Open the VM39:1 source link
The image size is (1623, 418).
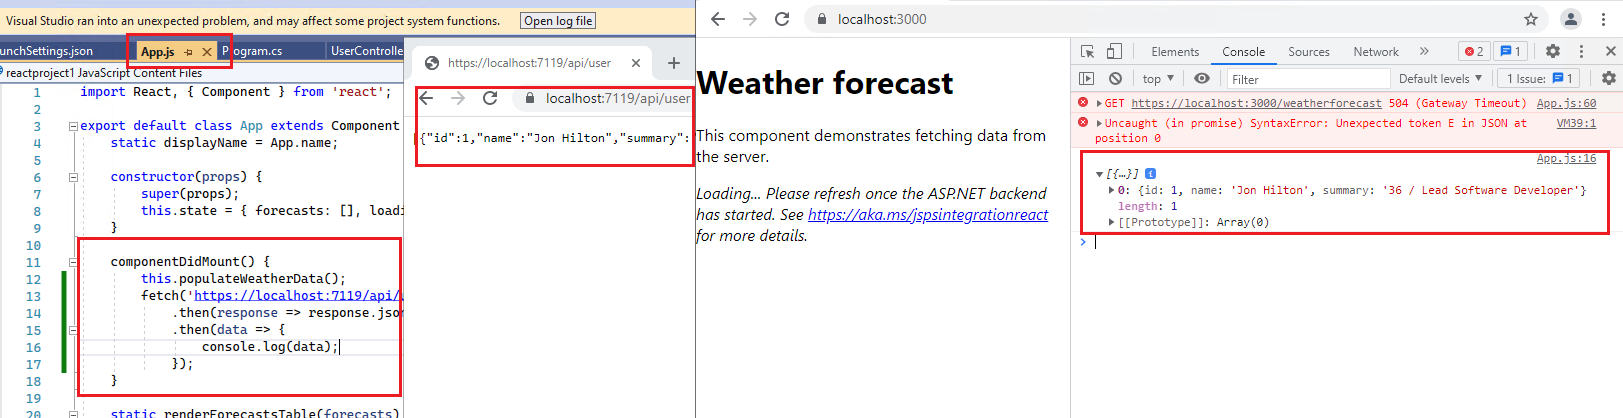tap(1576, 123)
